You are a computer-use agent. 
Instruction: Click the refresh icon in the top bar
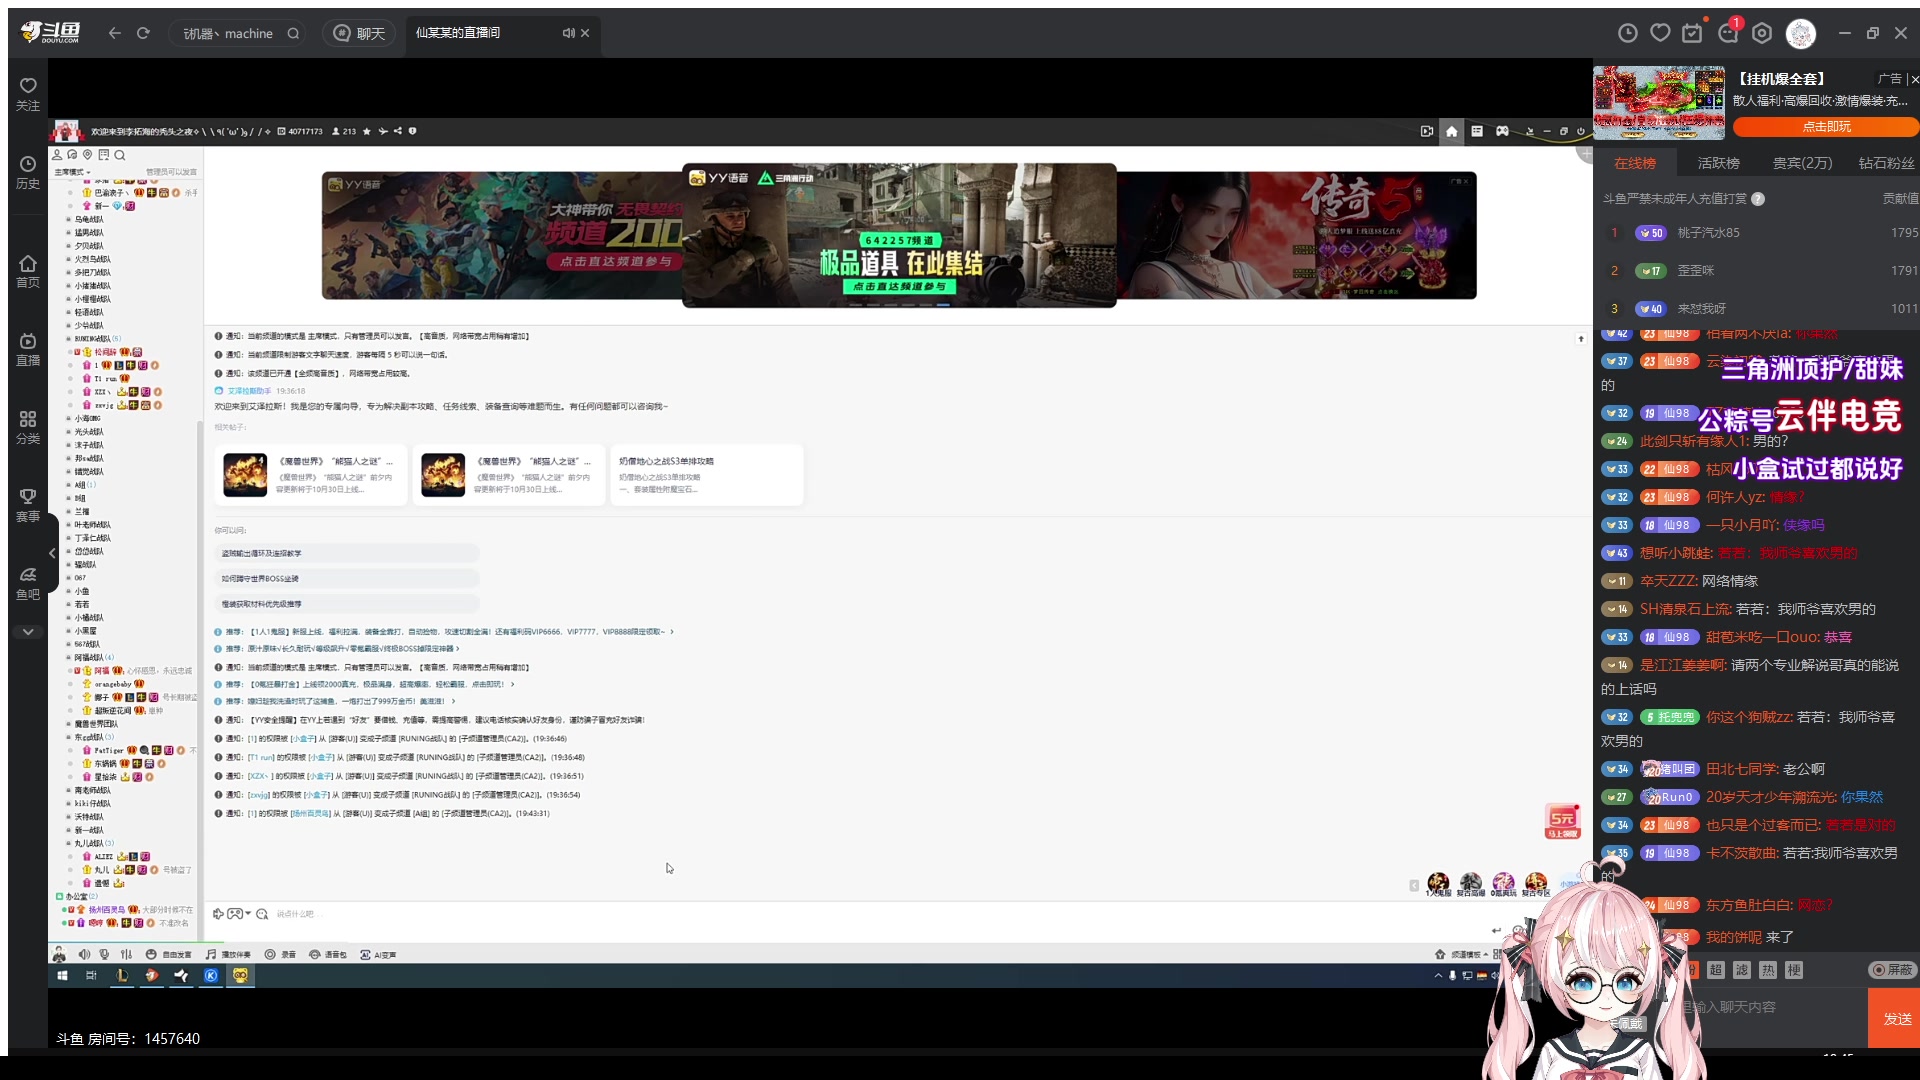tap(143, 33)
